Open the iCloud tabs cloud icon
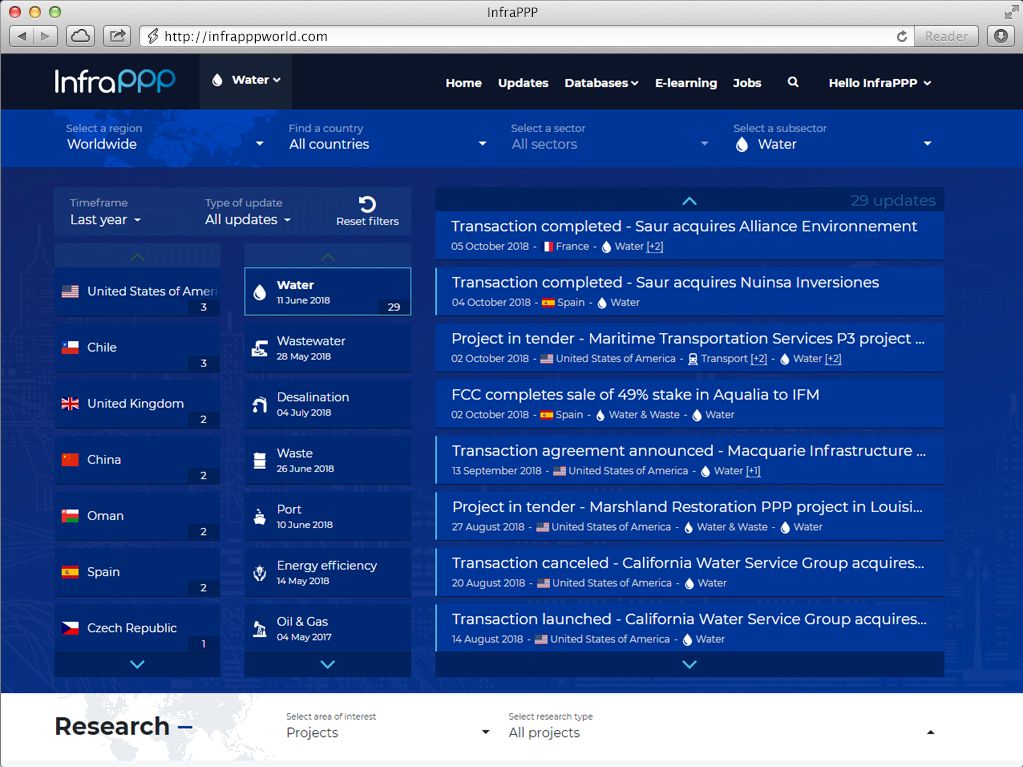This screenshot has height=767, width=1023. [x=81, y=36]
